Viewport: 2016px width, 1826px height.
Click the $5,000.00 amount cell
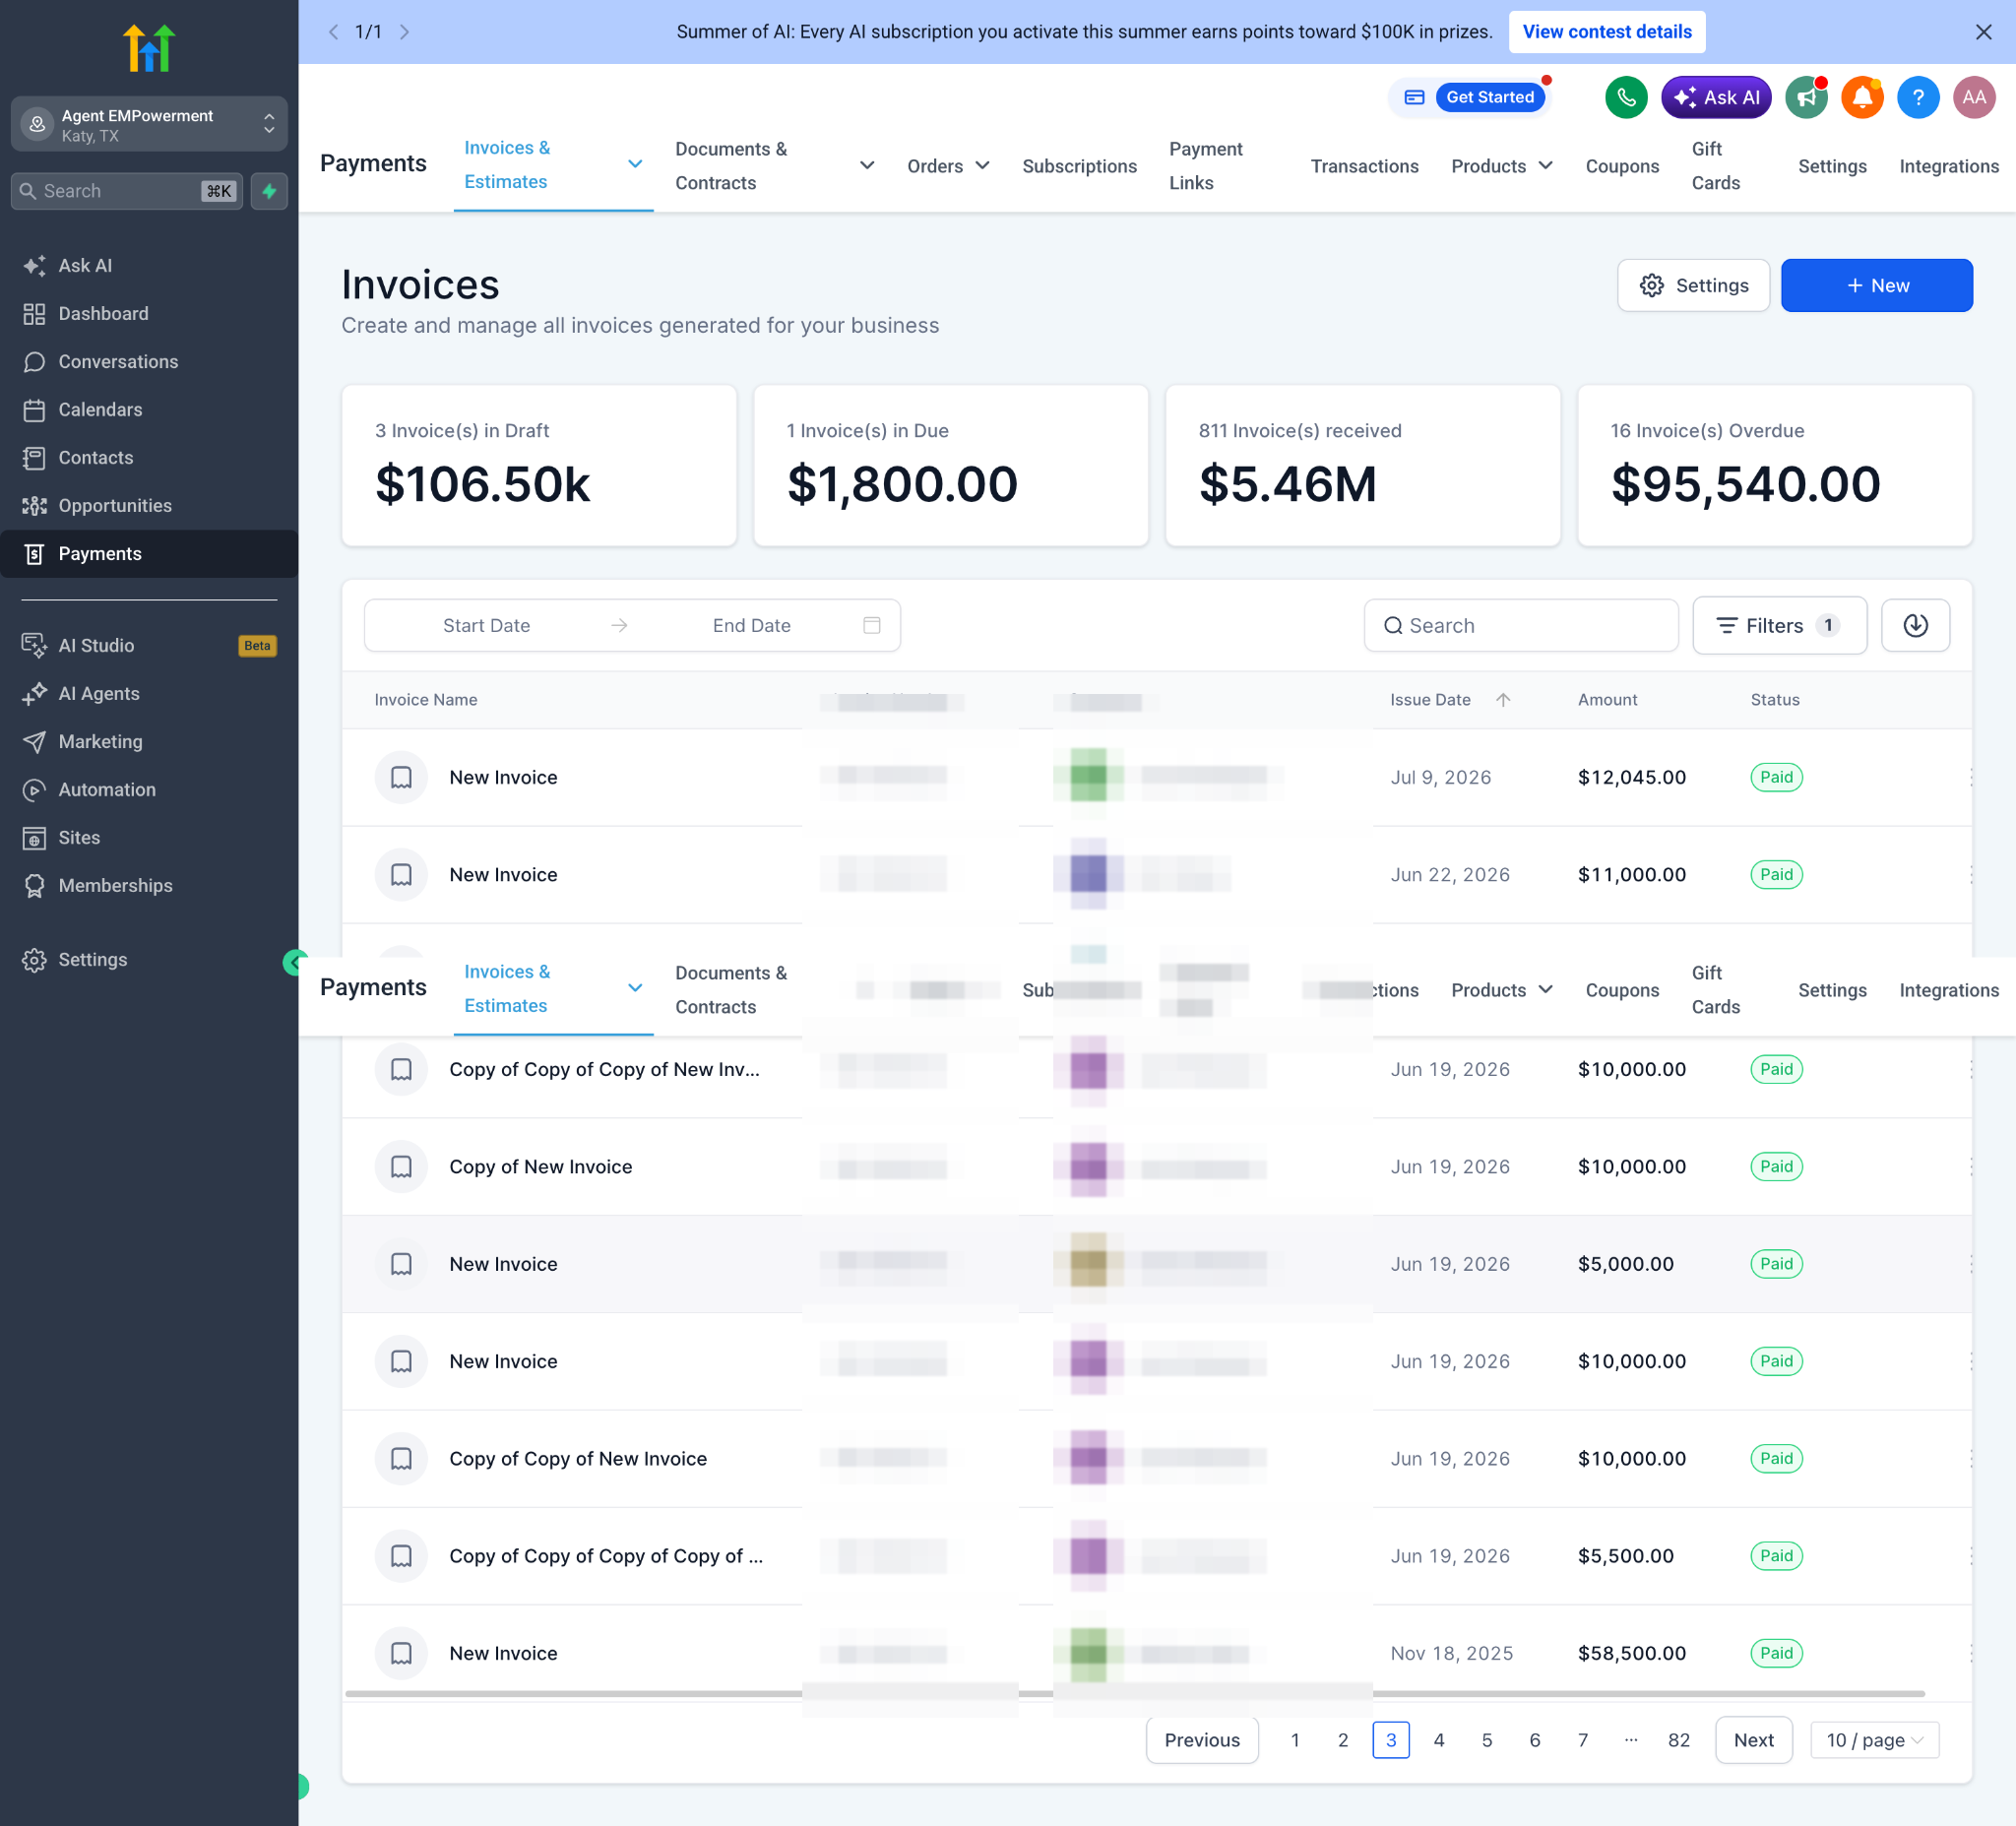[x=1625, y=1264]
